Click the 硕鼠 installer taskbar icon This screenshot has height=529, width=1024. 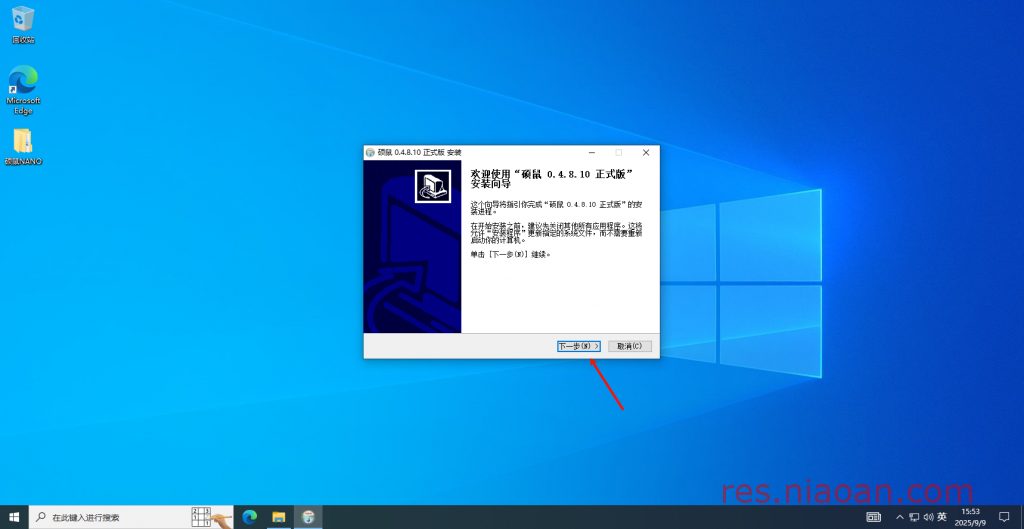308,517
